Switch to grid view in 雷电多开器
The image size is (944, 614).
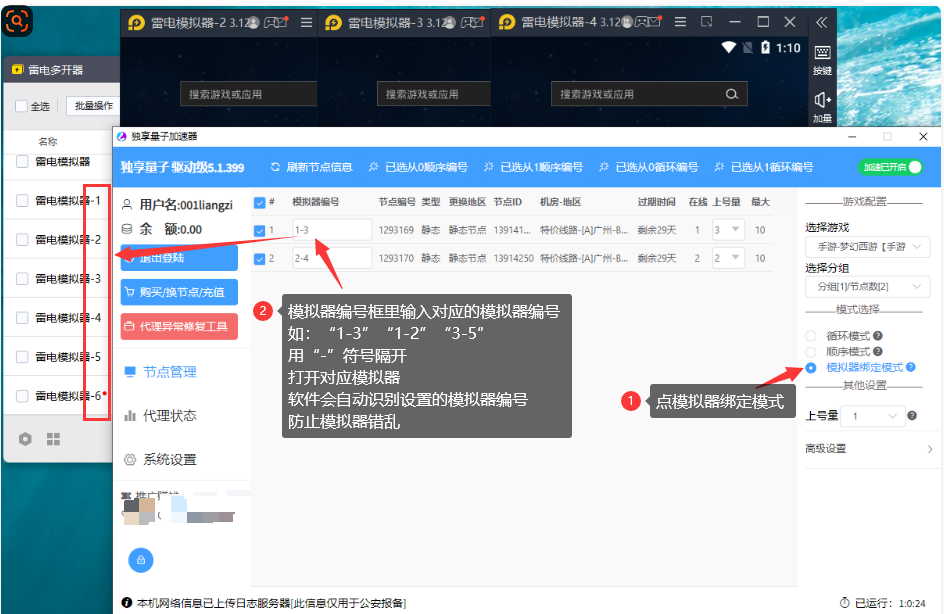pos(53,439)
